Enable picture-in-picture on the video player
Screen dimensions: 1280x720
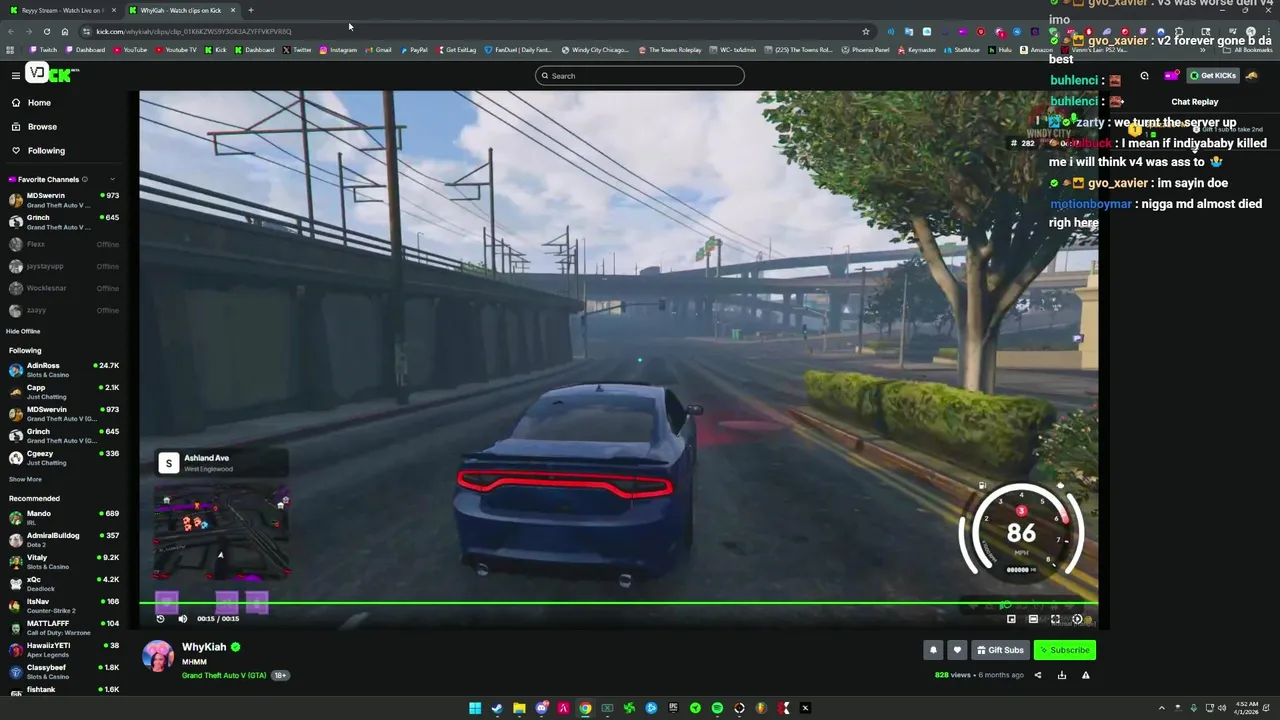pos(1011,619)
